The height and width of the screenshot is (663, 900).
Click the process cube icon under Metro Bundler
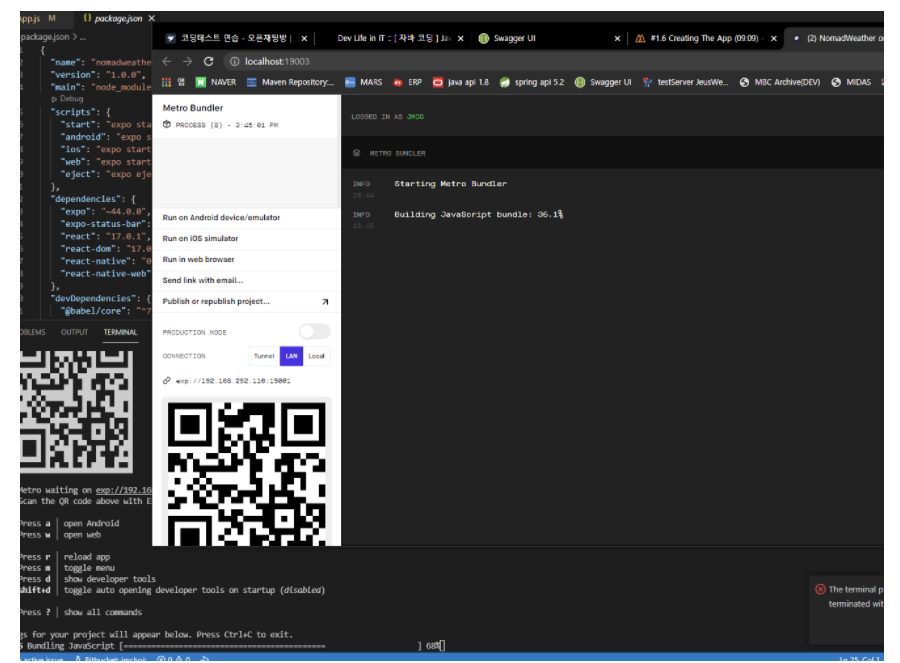pyautogui.click(x=166, y=125)
